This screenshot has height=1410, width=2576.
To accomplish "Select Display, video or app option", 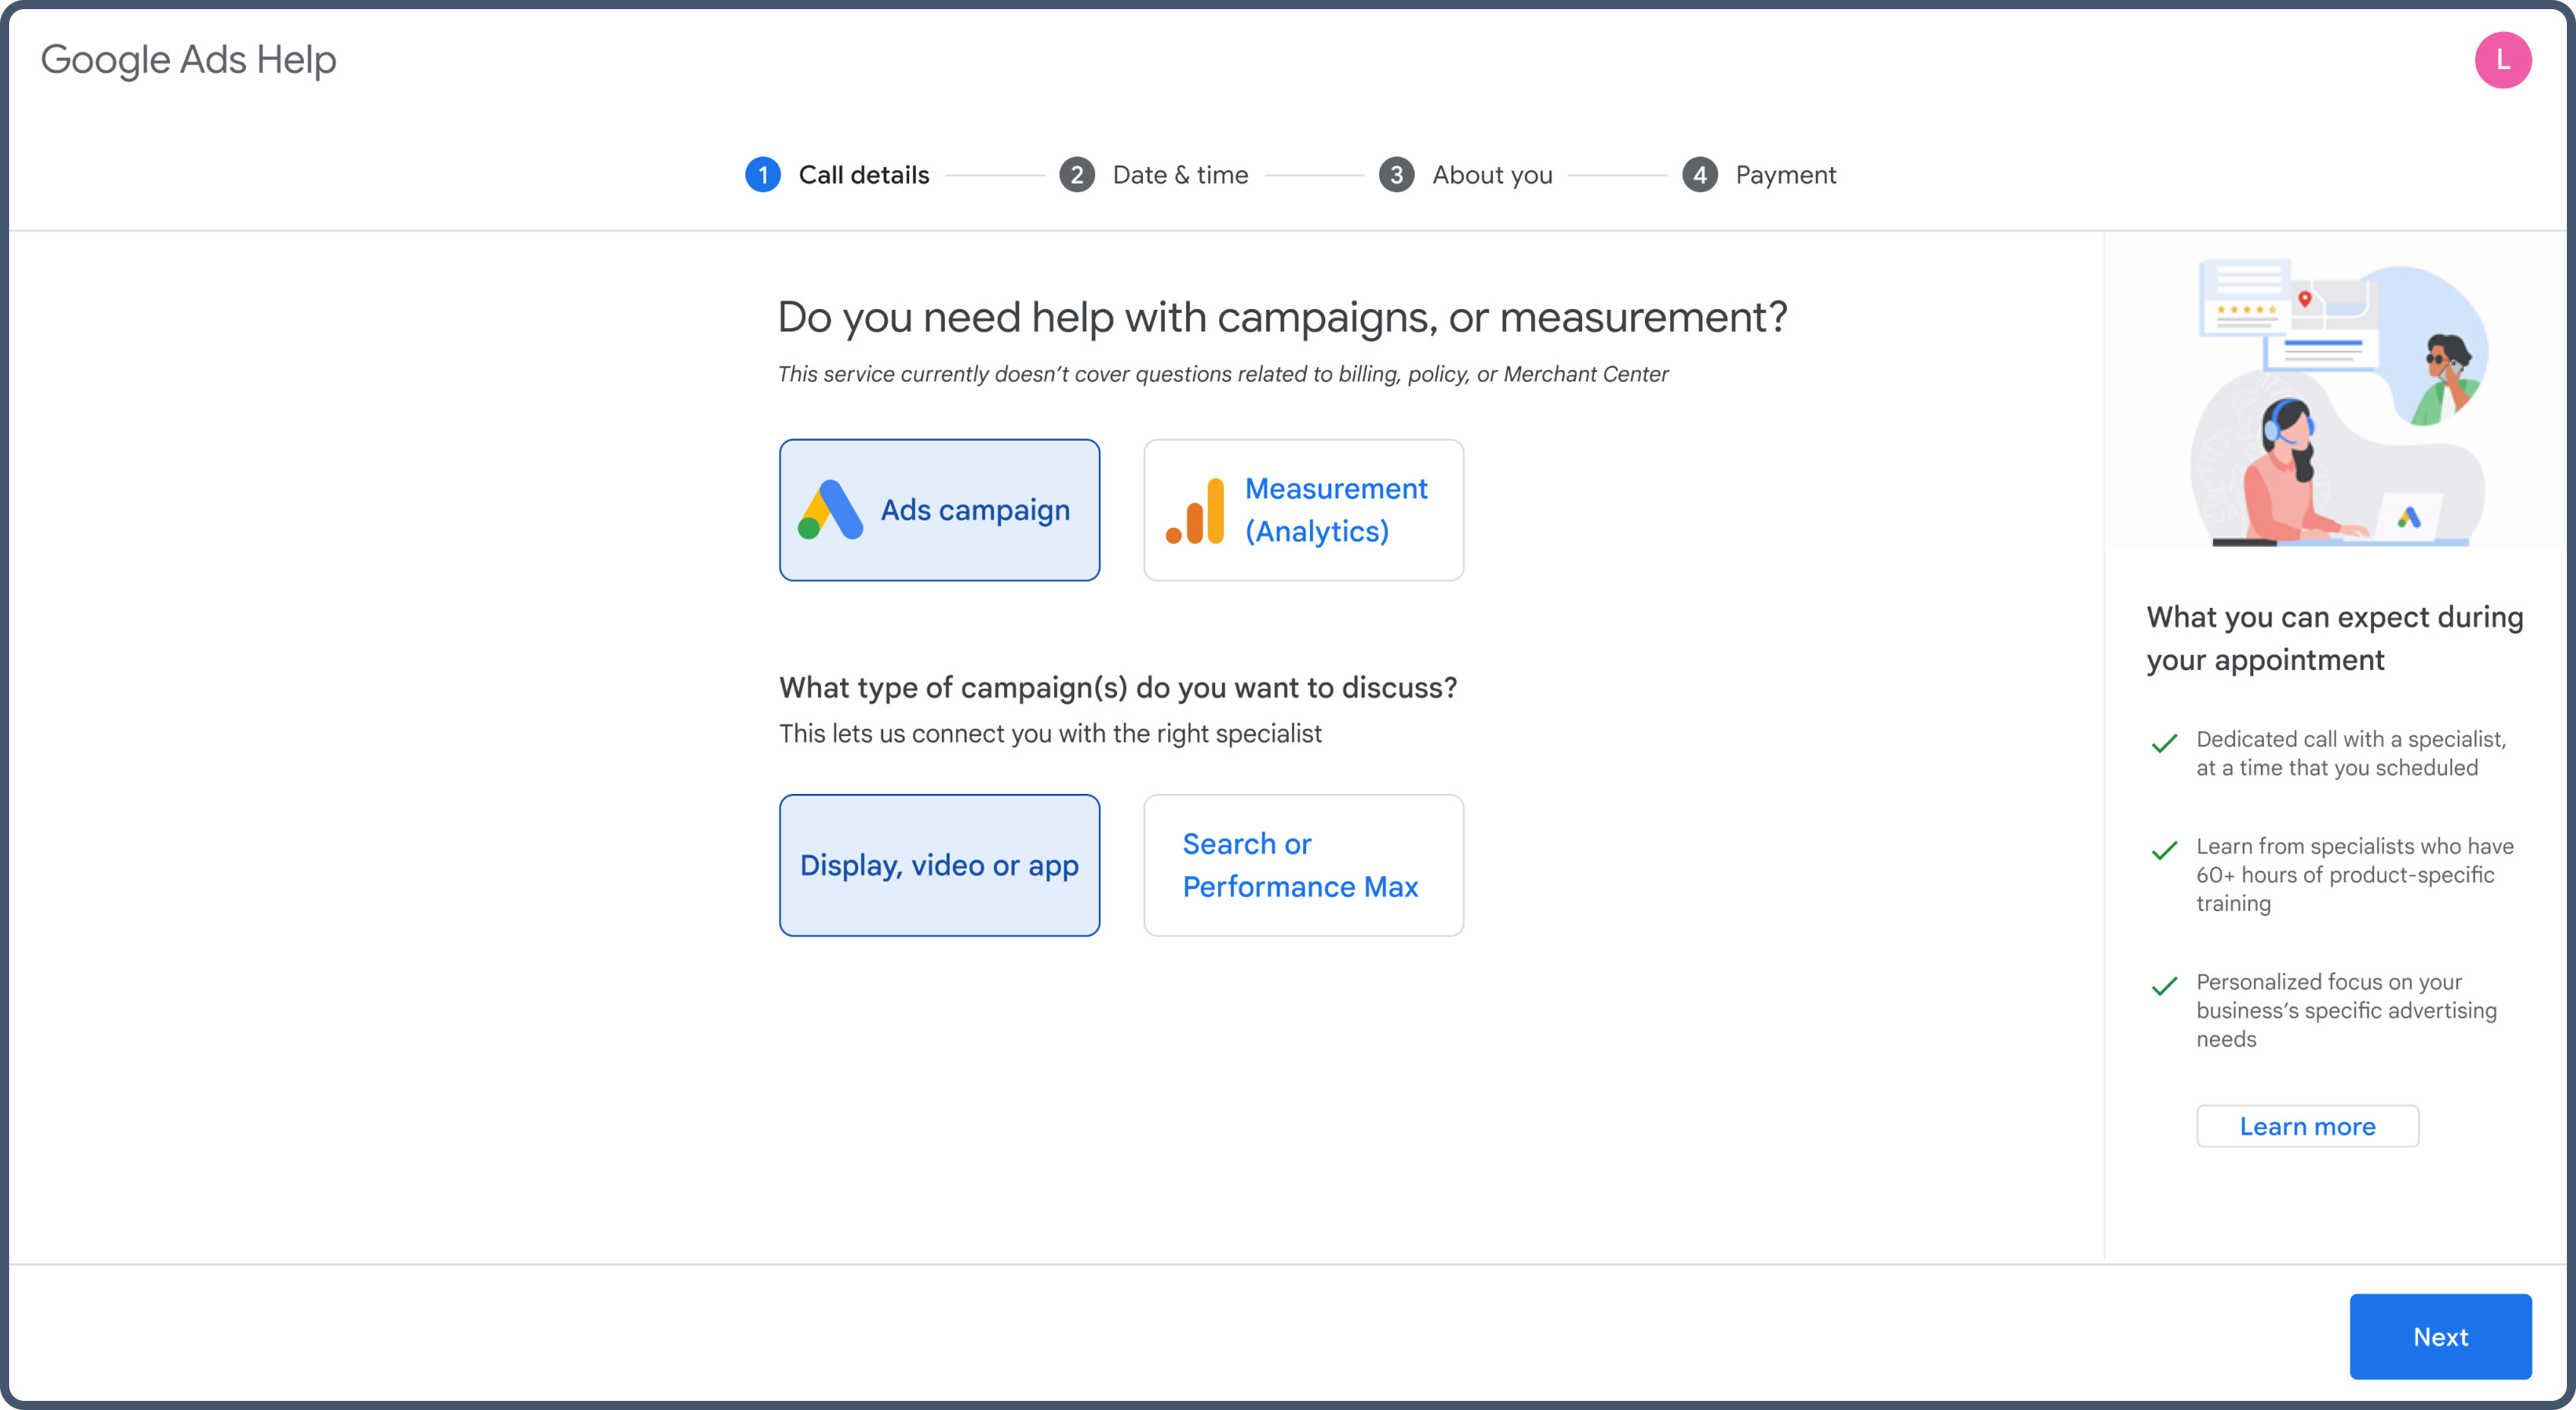I will point(939,865).
